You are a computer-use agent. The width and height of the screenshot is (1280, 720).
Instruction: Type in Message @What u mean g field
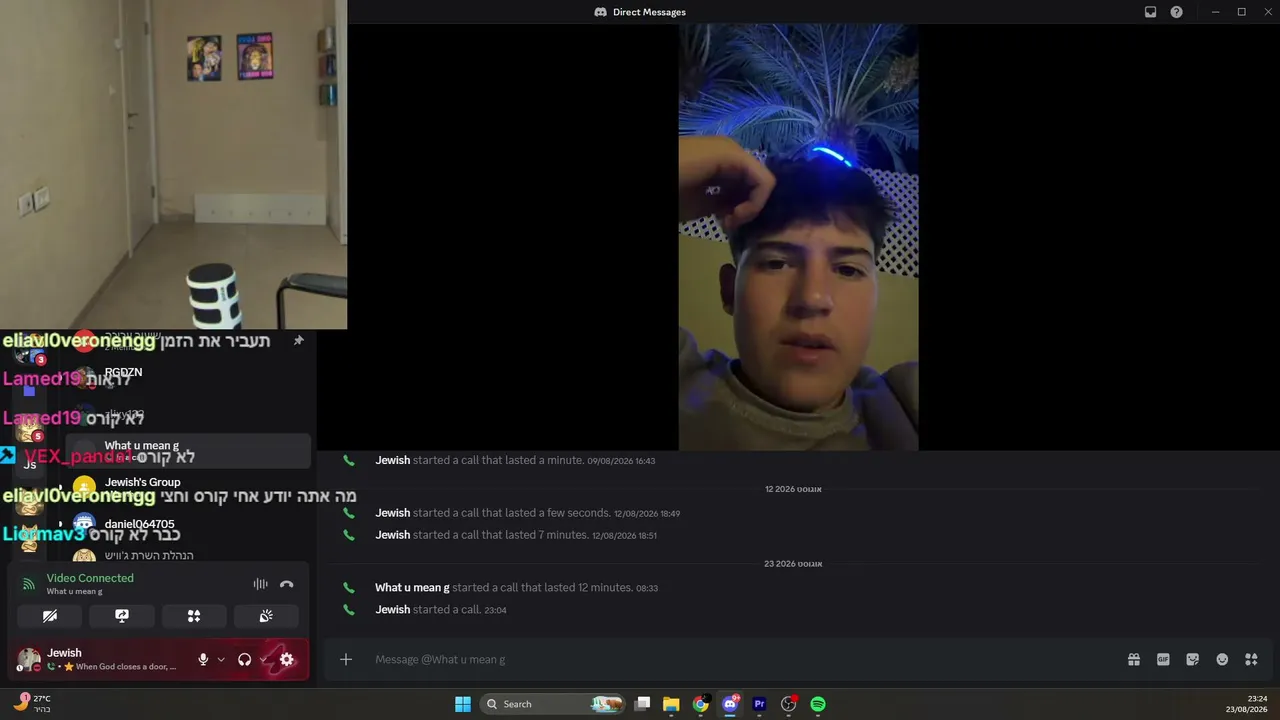click(740, 659)
